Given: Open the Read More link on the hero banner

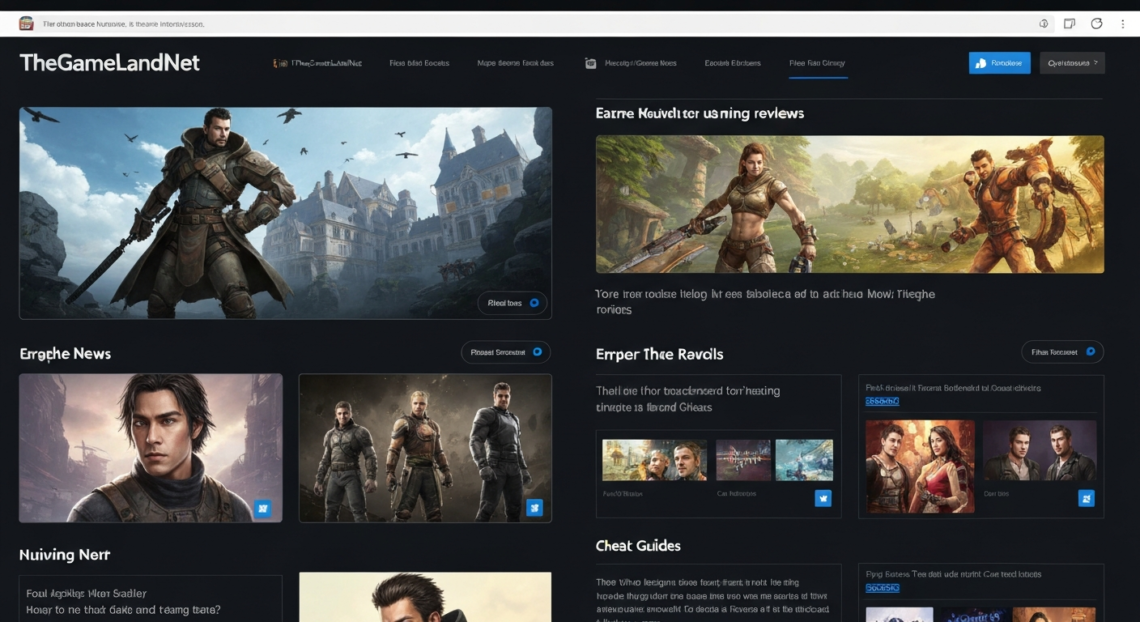Looking at the screenshot, I should (505, 303).
